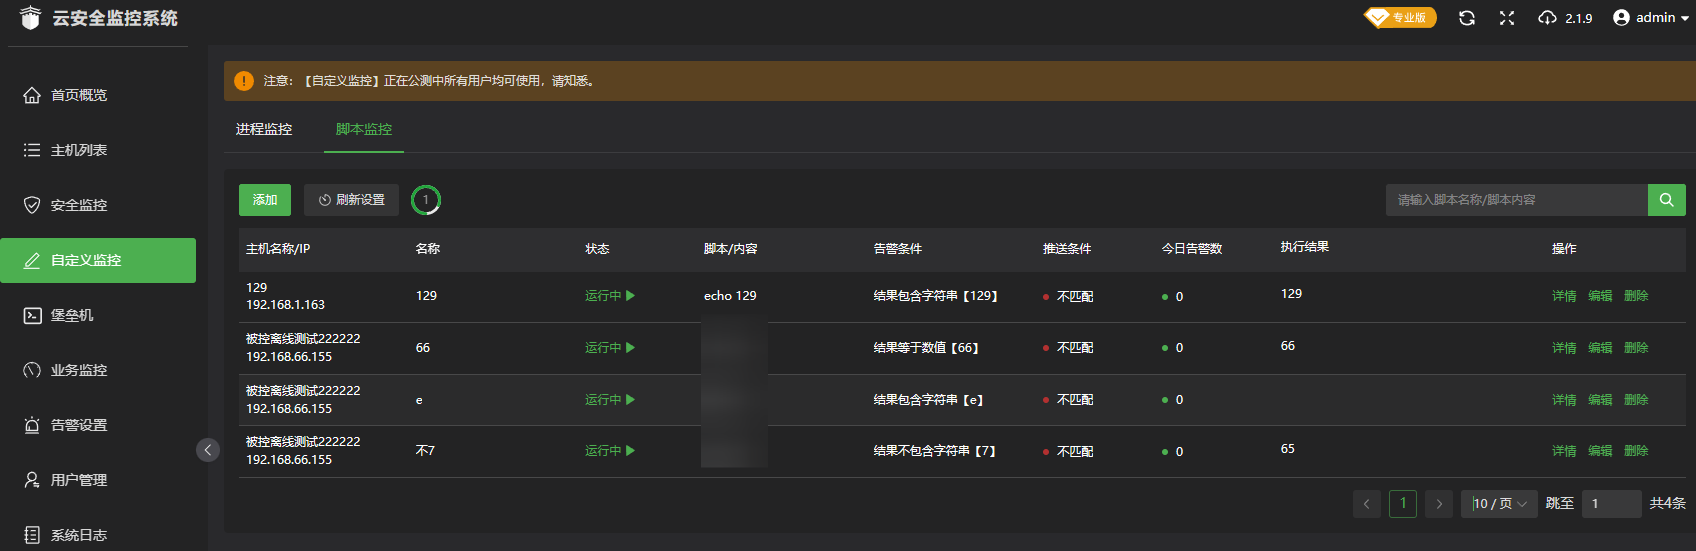Viewport: 1696px width, 551px height.
Task: Click next page arrow in pagination
Action: pos(1439,504)
